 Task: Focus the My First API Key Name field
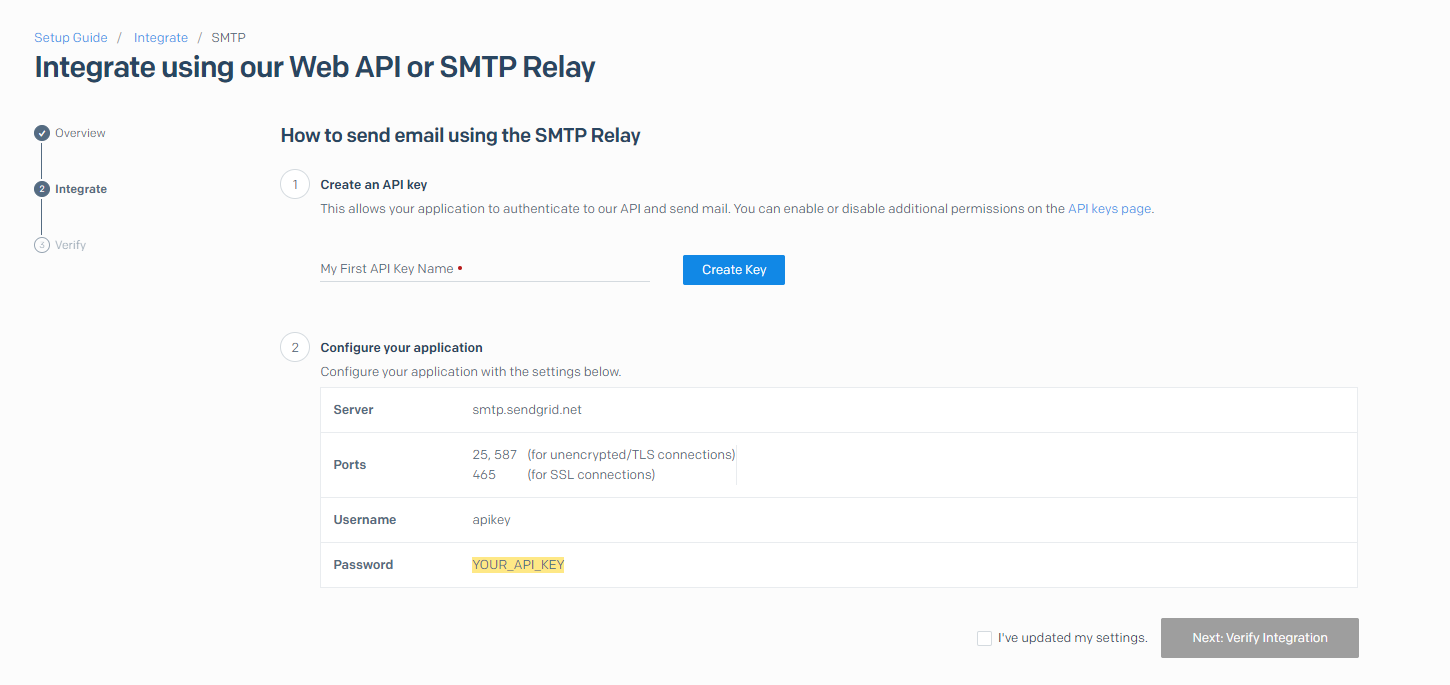[x=485, y=269]
